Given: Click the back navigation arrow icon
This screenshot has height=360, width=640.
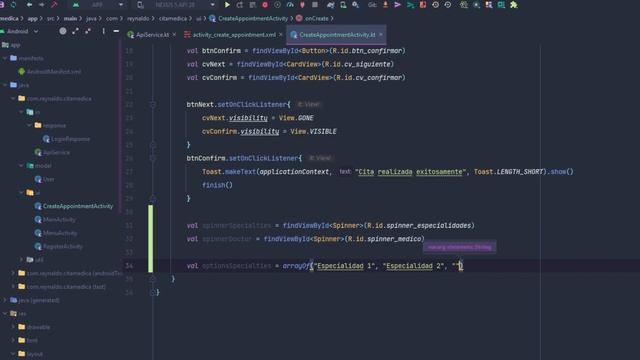Looking at the screenshot, I should (29, 5).
